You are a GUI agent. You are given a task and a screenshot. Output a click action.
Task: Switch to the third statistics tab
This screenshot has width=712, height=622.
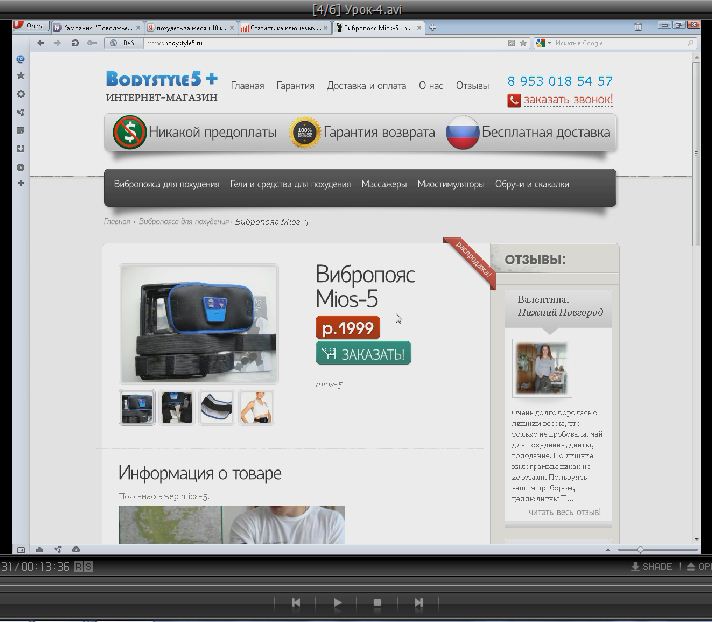pos(284,28)
